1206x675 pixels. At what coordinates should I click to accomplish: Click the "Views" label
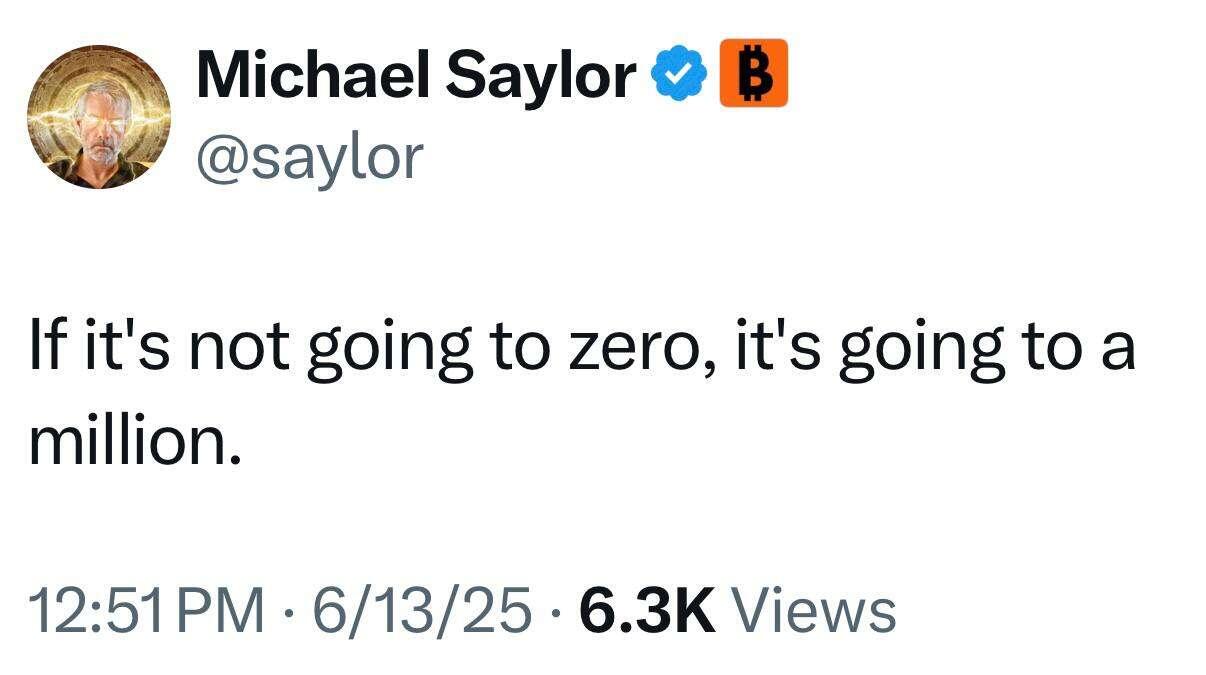click(x=814, y=610)
